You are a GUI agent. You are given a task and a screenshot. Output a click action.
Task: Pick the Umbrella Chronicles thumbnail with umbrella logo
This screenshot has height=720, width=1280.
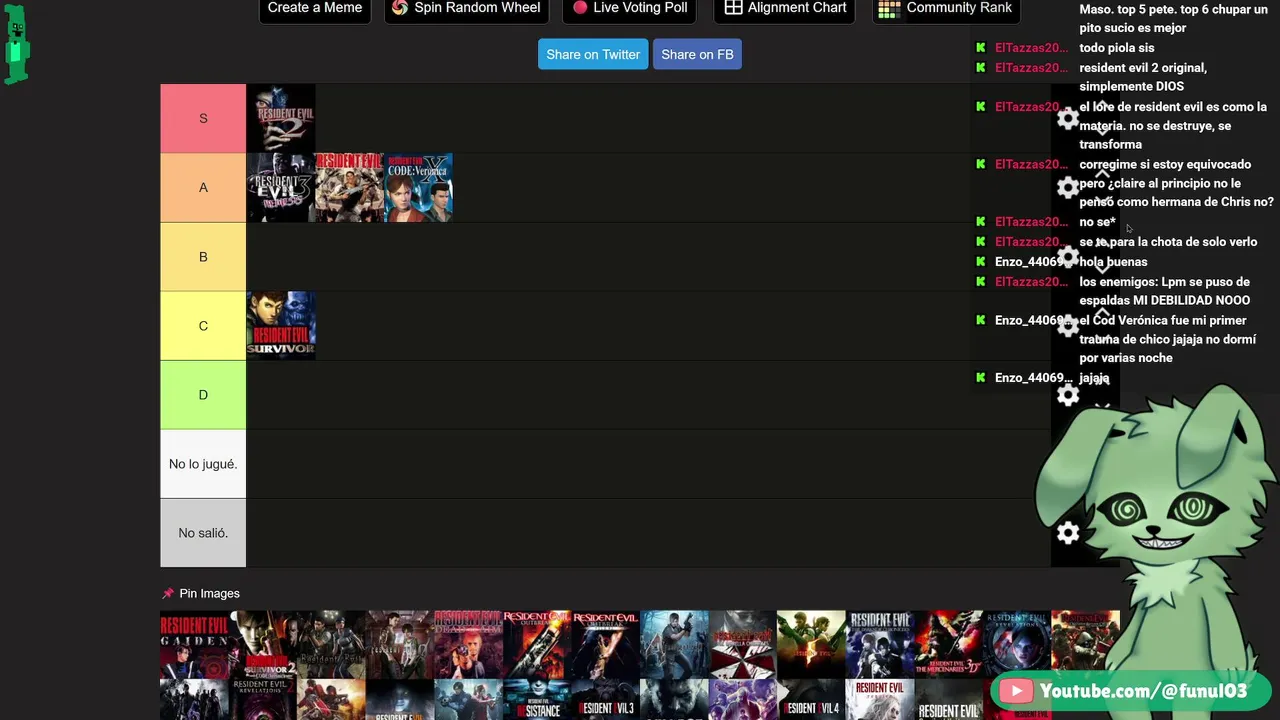coord(743,644)
